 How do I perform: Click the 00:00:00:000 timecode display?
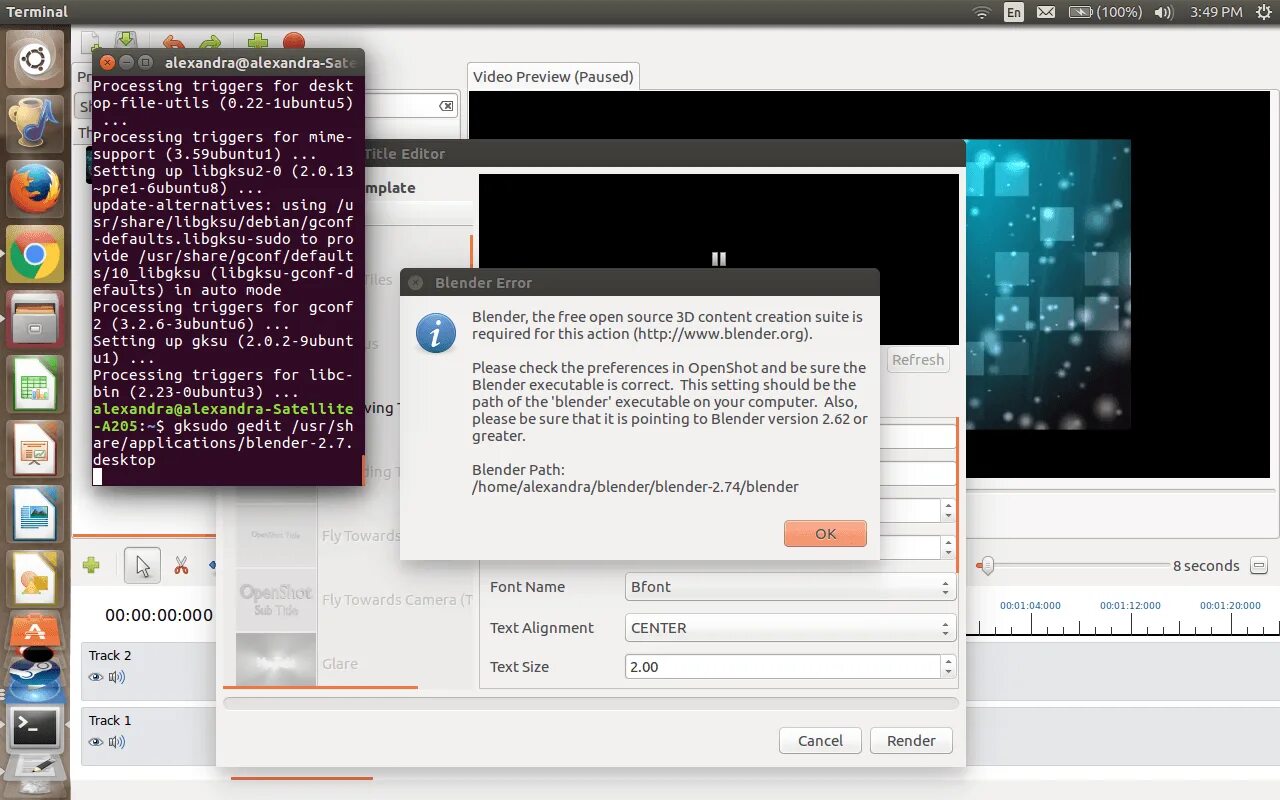(x=159, y=616)
